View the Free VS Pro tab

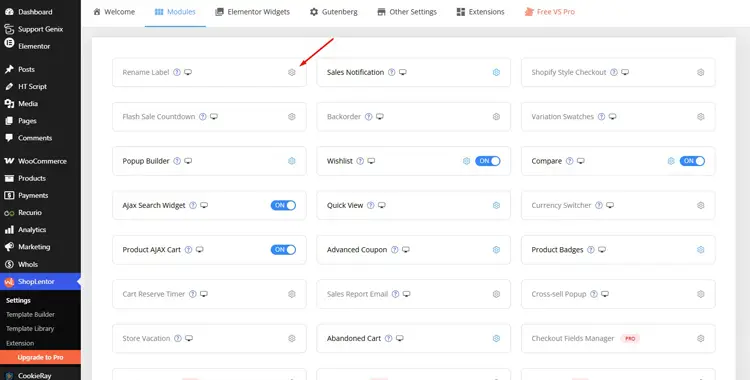tap(550, 12)
